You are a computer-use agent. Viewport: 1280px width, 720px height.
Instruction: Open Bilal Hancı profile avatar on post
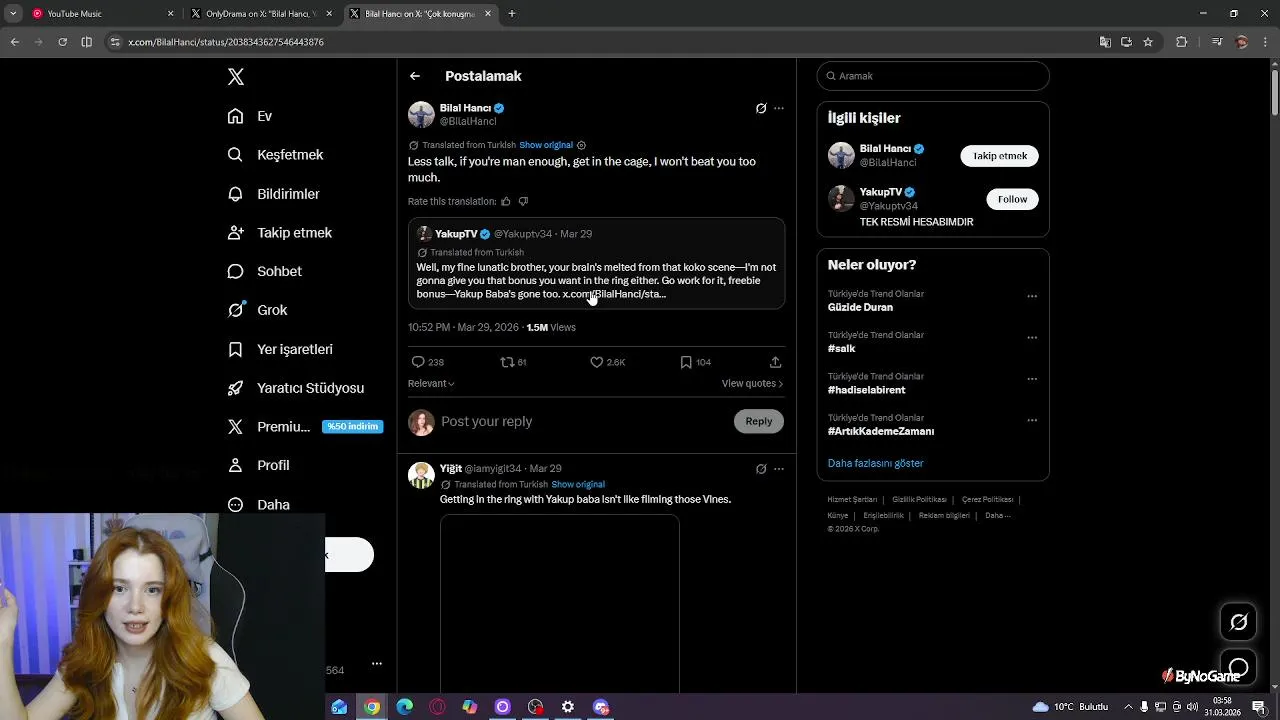tap(421, 114)
